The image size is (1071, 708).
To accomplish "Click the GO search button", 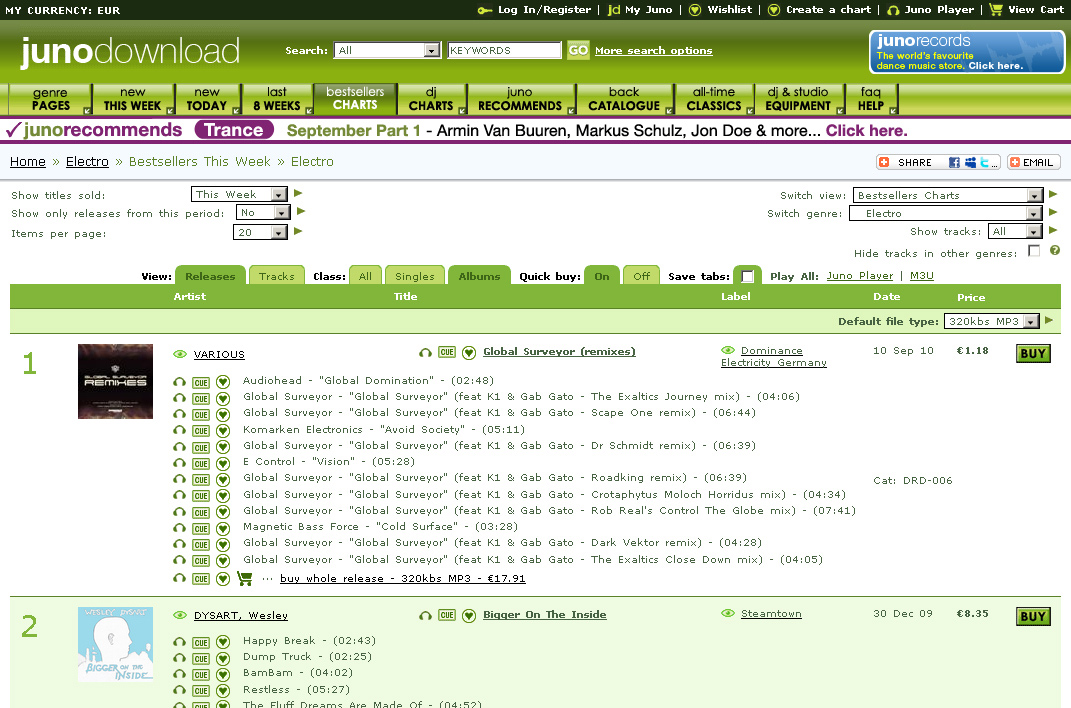I will 578,50.
